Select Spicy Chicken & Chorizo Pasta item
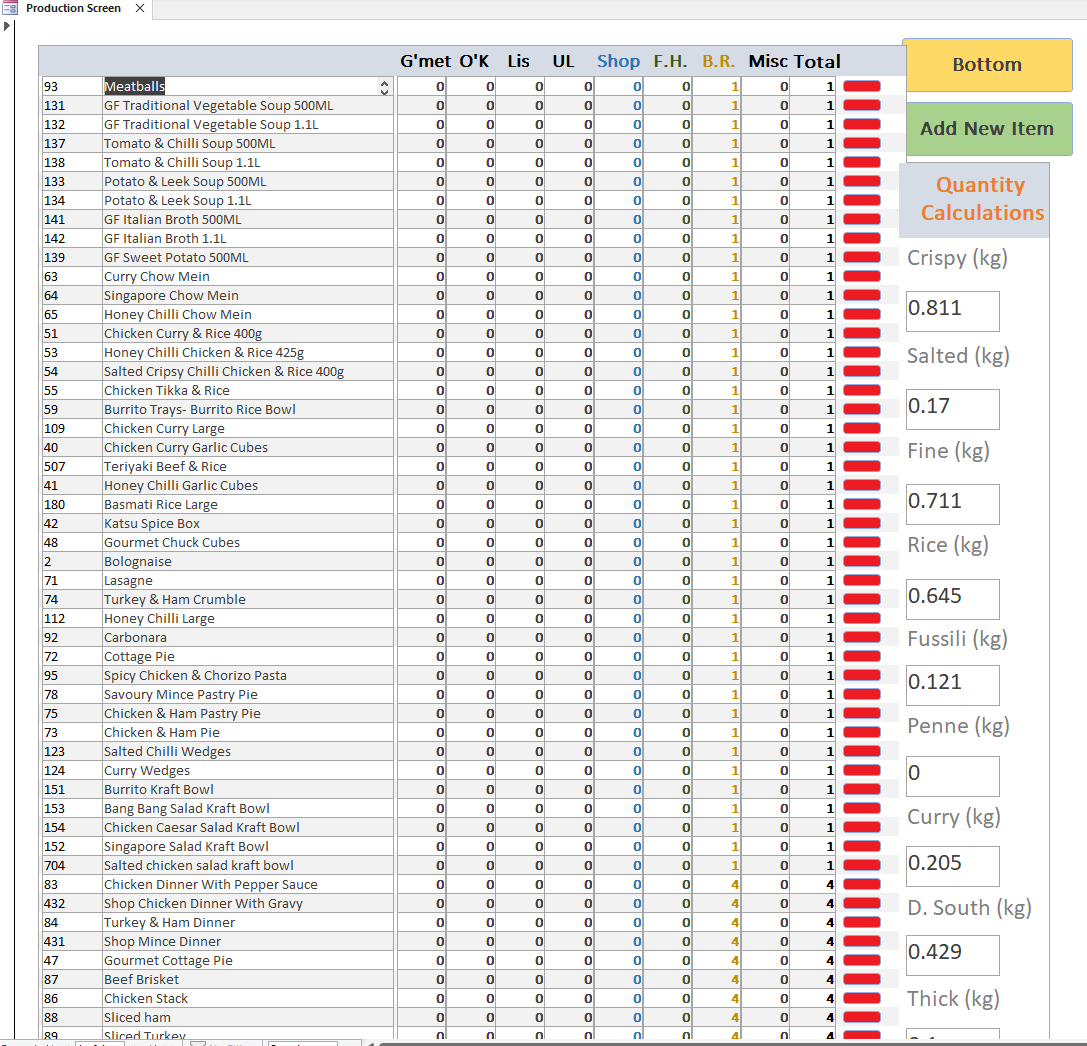 (247, 676)
